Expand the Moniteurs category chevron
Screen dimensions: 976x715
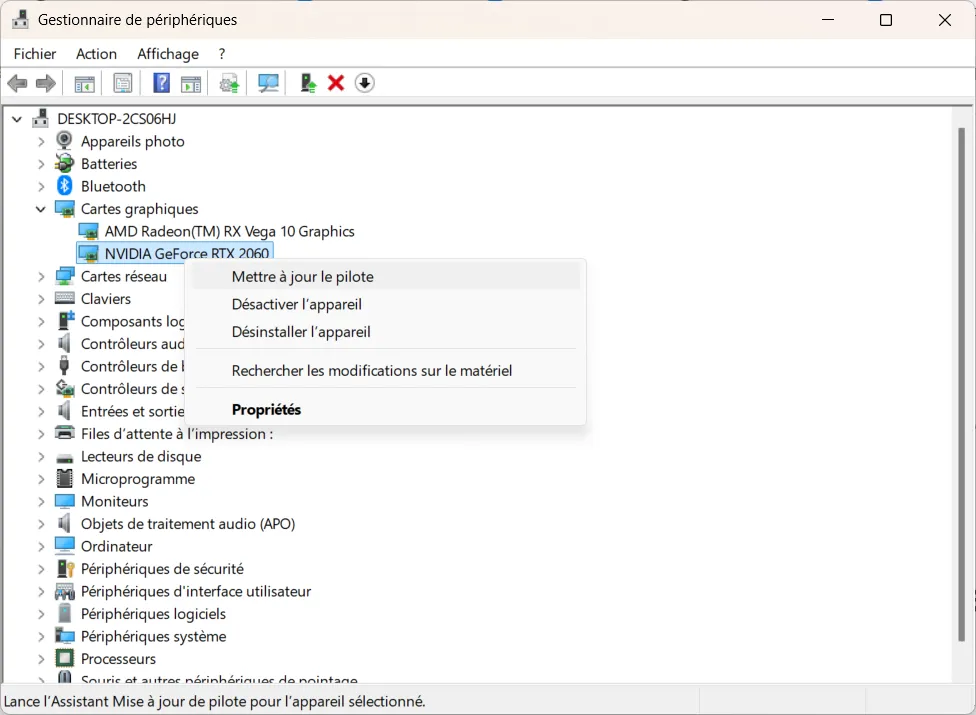pos(41,501)
